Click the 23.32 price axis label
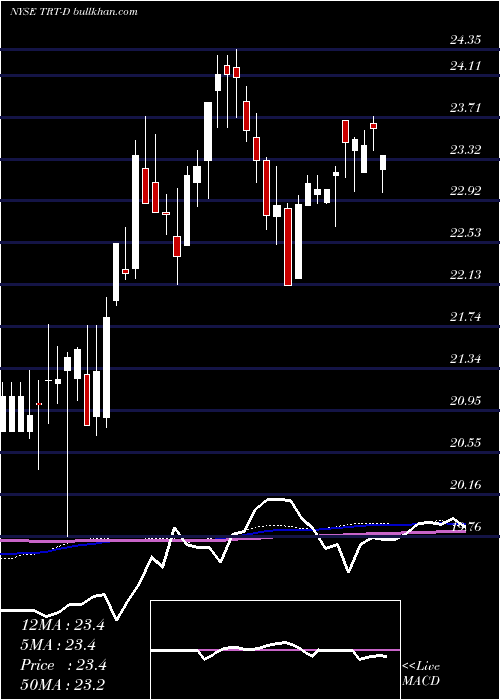This screenshot has height=700, width=500. click(x=465, y=150)
